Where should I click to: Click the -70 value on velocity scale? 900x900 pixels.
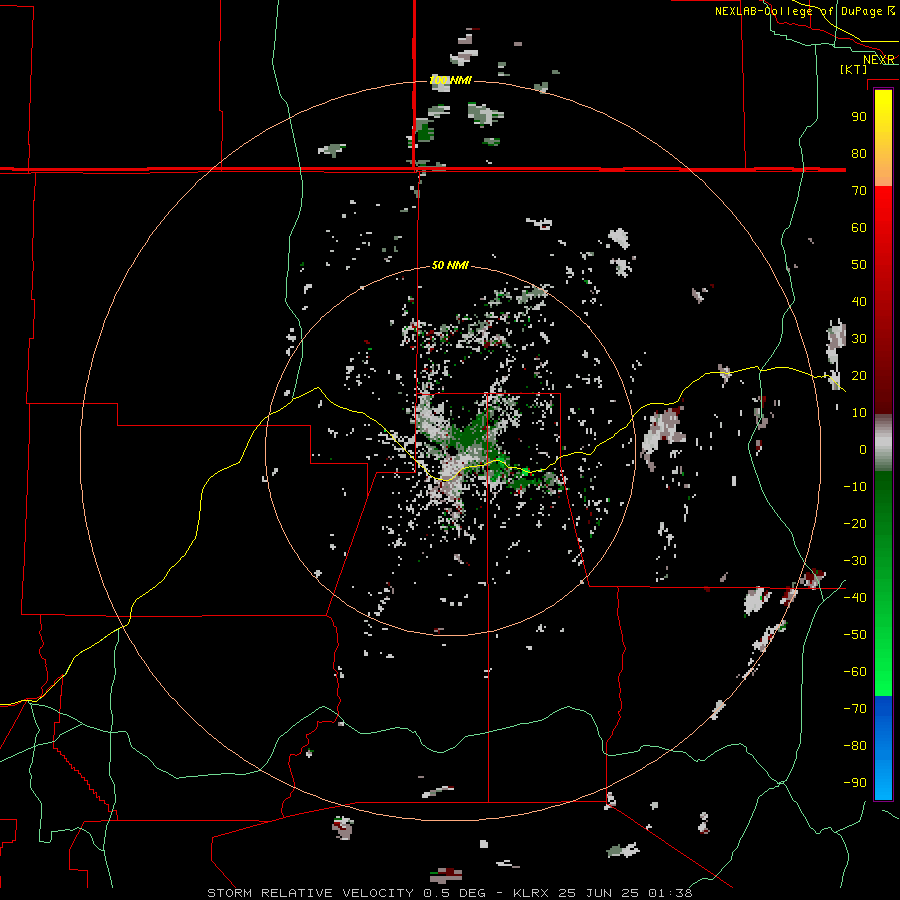855,709
